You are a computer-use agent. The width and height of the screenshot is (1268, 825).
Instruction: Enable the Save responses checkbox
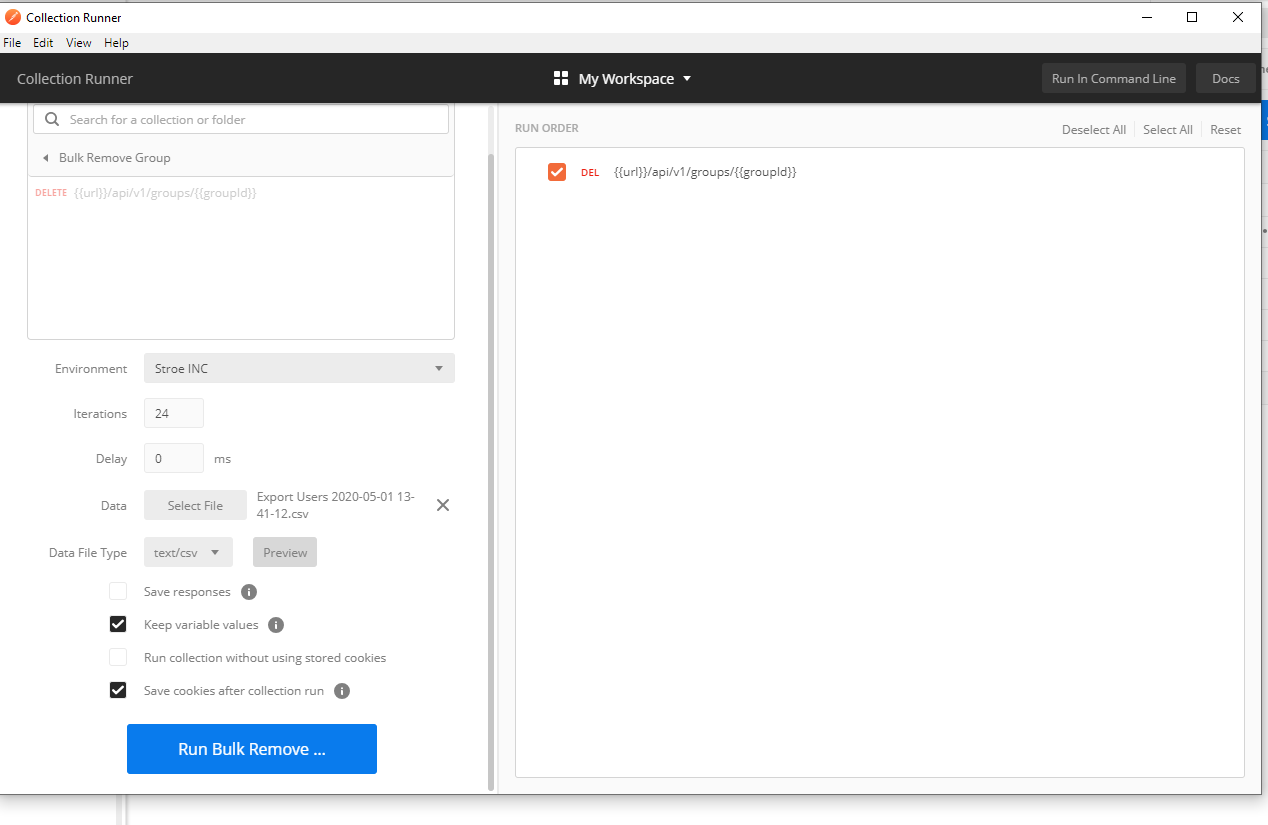pyautogui.click(x=118, y=592)
